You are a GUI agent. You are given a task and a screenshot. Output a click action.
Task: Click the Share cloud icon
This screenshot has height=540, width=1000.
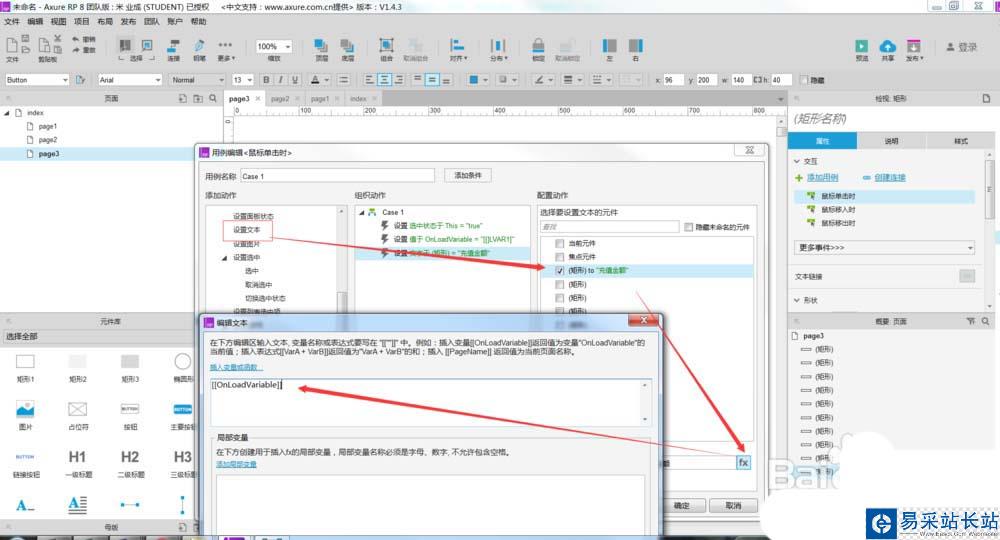pos(887,47)
